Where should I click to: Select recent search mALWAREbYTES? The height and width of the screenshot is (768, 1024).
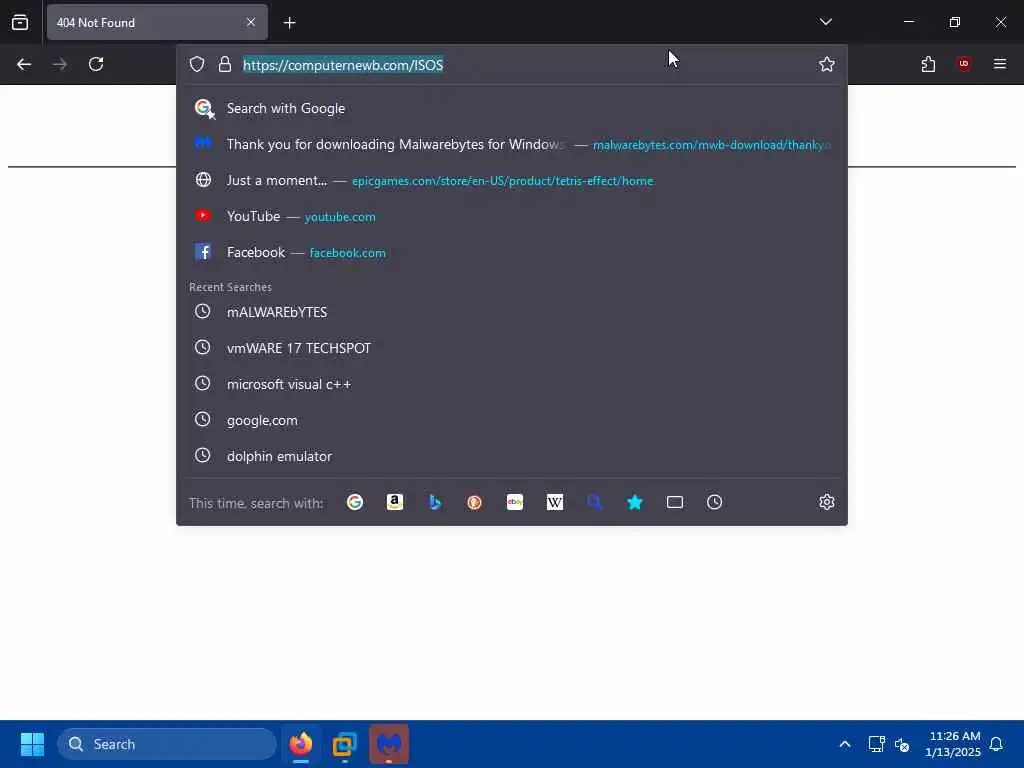pos(512,312)
